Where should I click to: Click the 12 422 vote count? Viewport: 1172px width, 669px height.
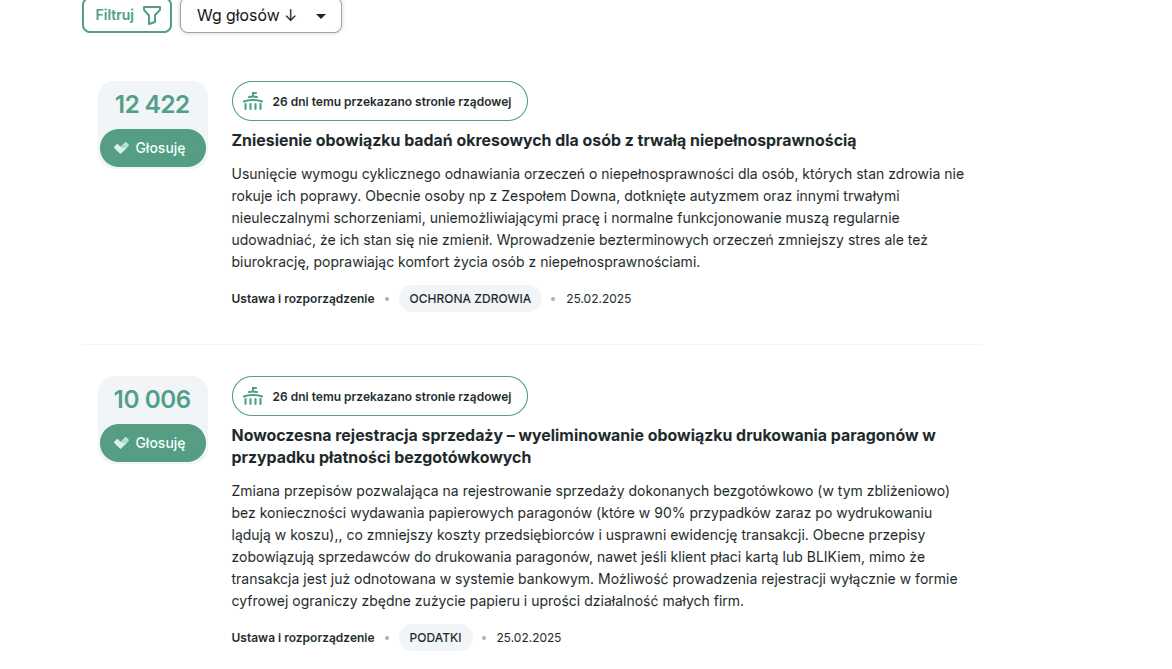click(x=152, y=105)
